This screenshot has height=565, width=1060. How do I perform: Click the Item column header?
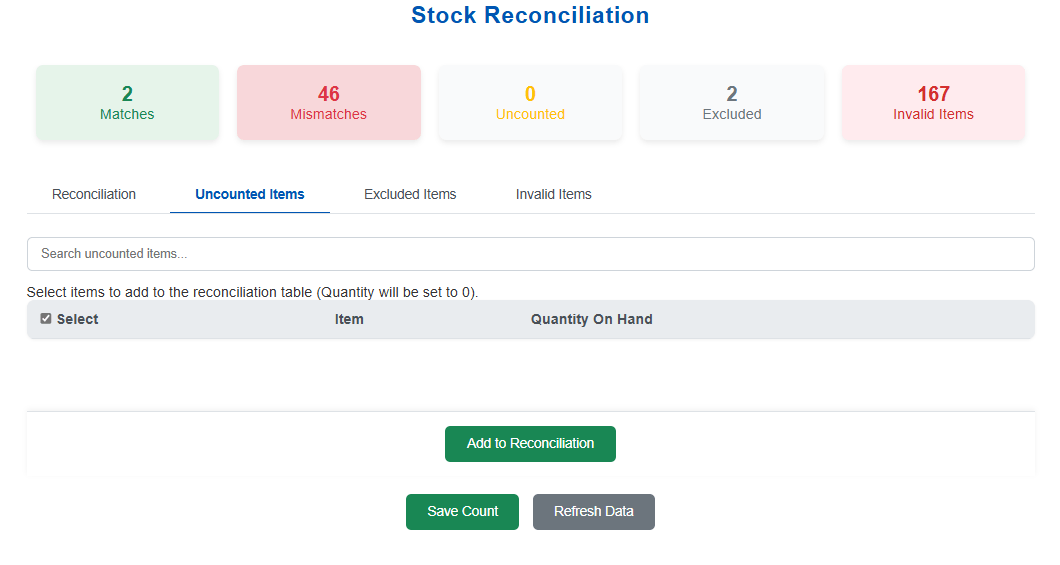tap(349, 320)
